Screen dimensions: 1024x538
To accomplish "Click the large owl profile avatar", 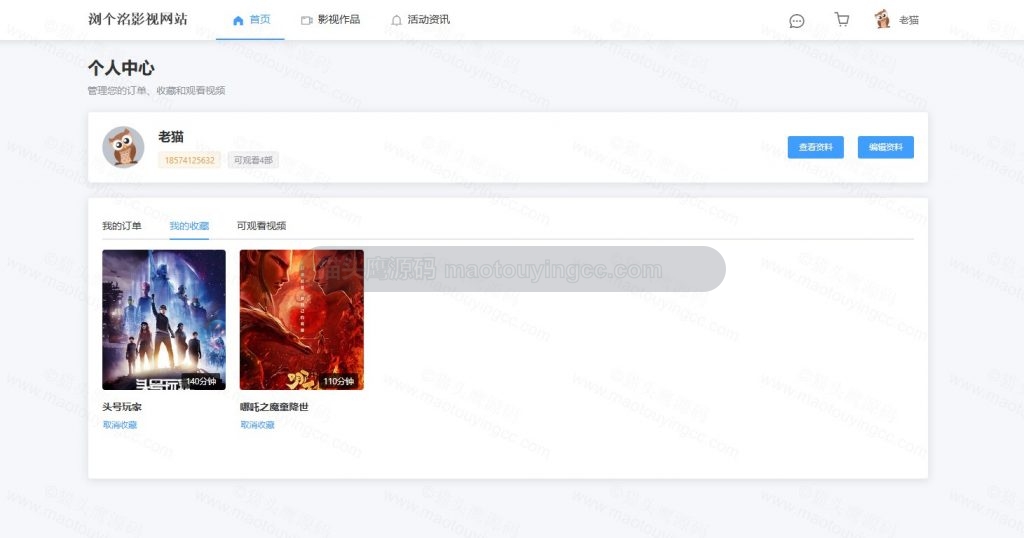I will [123, 147].
